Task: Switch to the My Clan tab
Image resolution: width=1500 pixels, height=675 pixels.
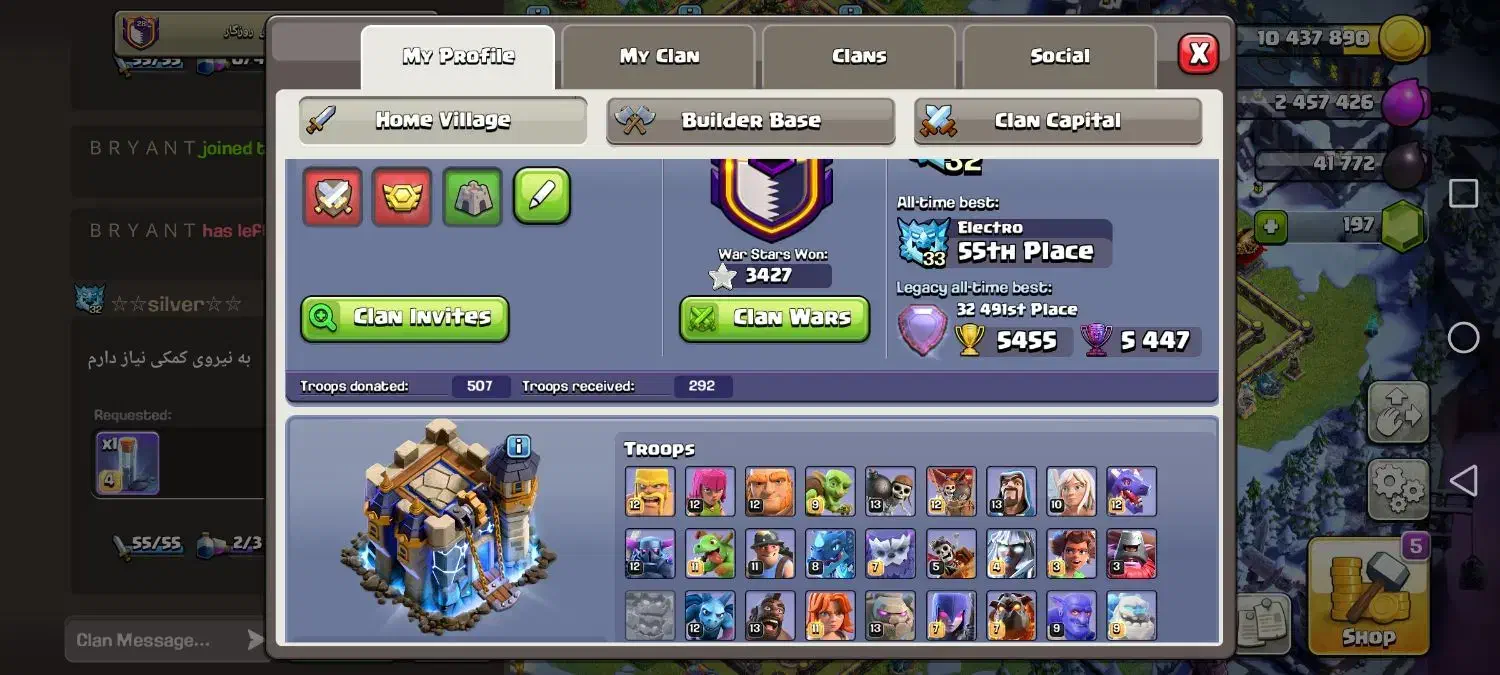Action: coord(658,56)
